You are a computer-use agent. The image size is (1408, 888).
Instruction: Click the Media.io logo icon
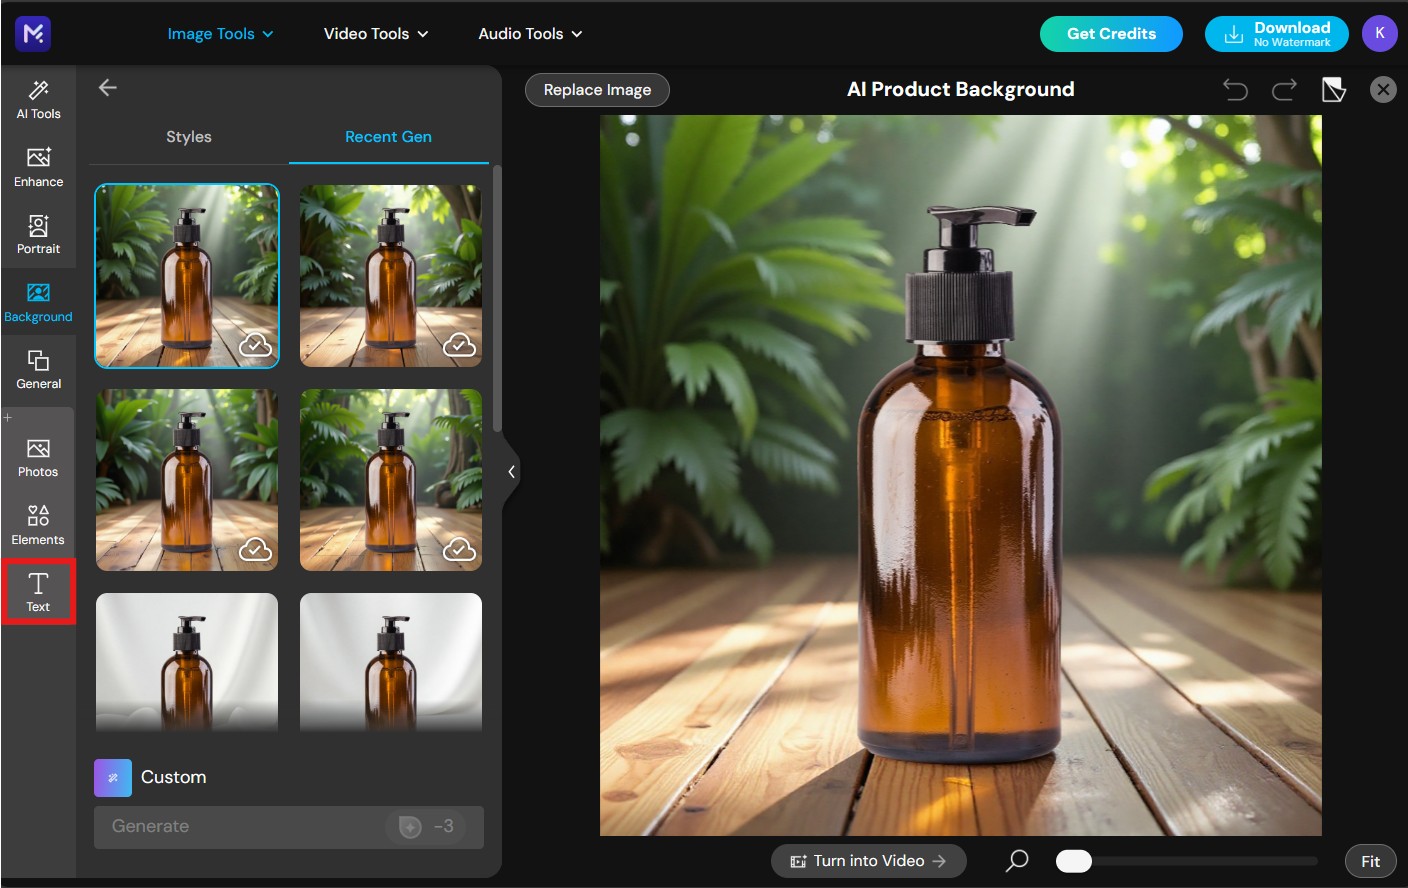coord(33,34)
